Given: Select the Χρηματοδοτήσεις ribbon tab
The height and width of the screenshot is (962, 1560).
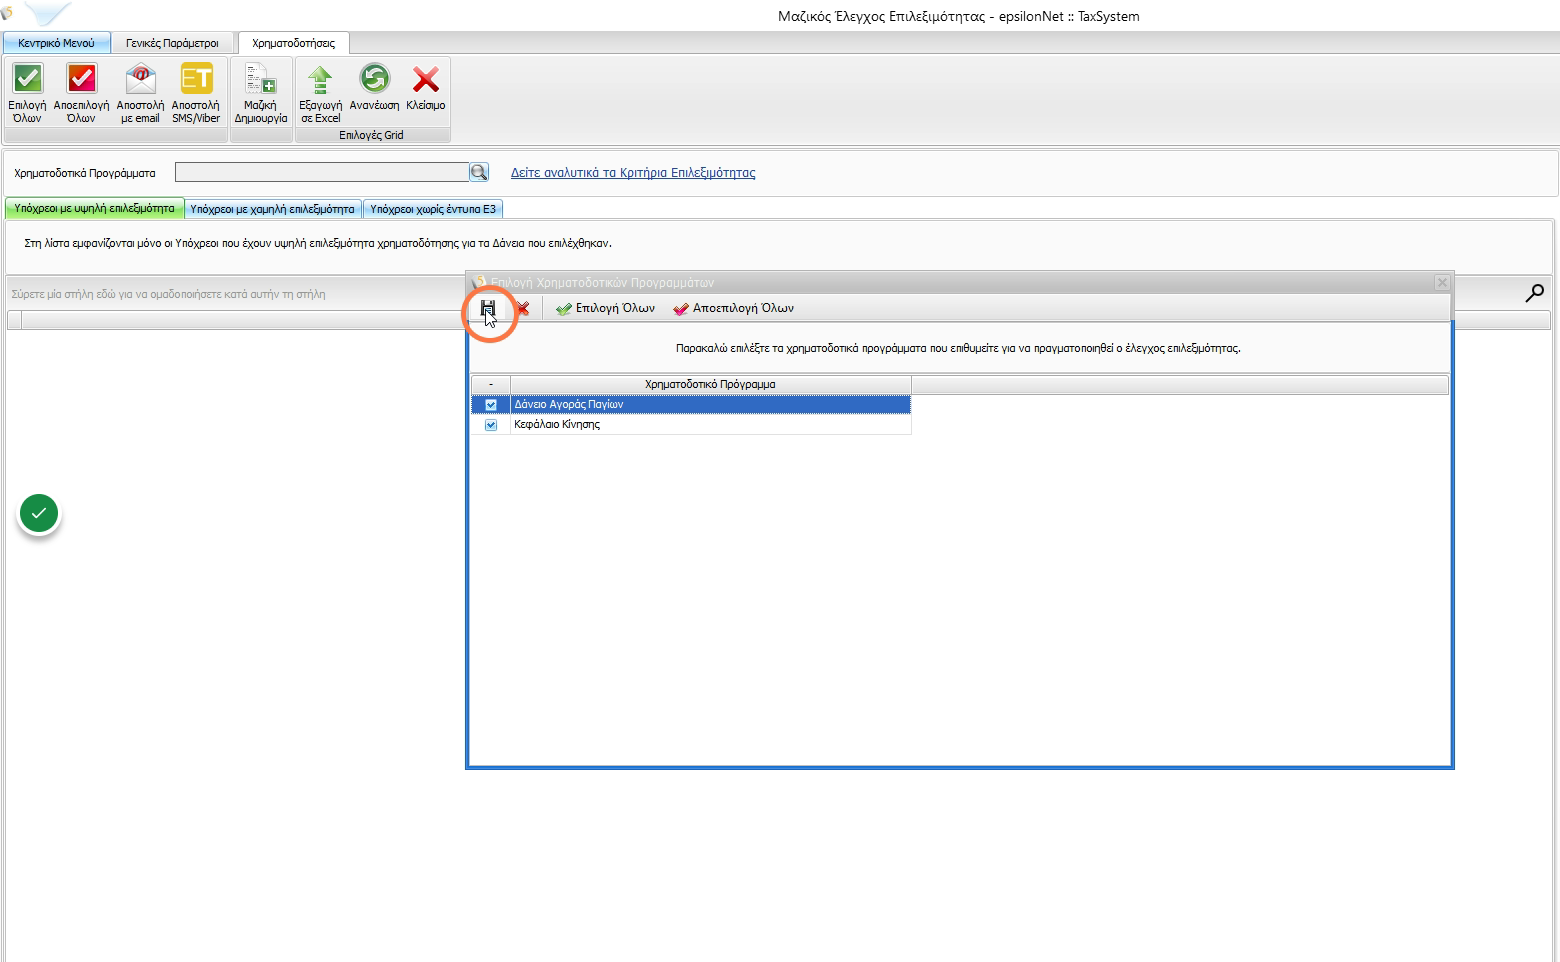Looking at the screenshot, I should [293, 43].
